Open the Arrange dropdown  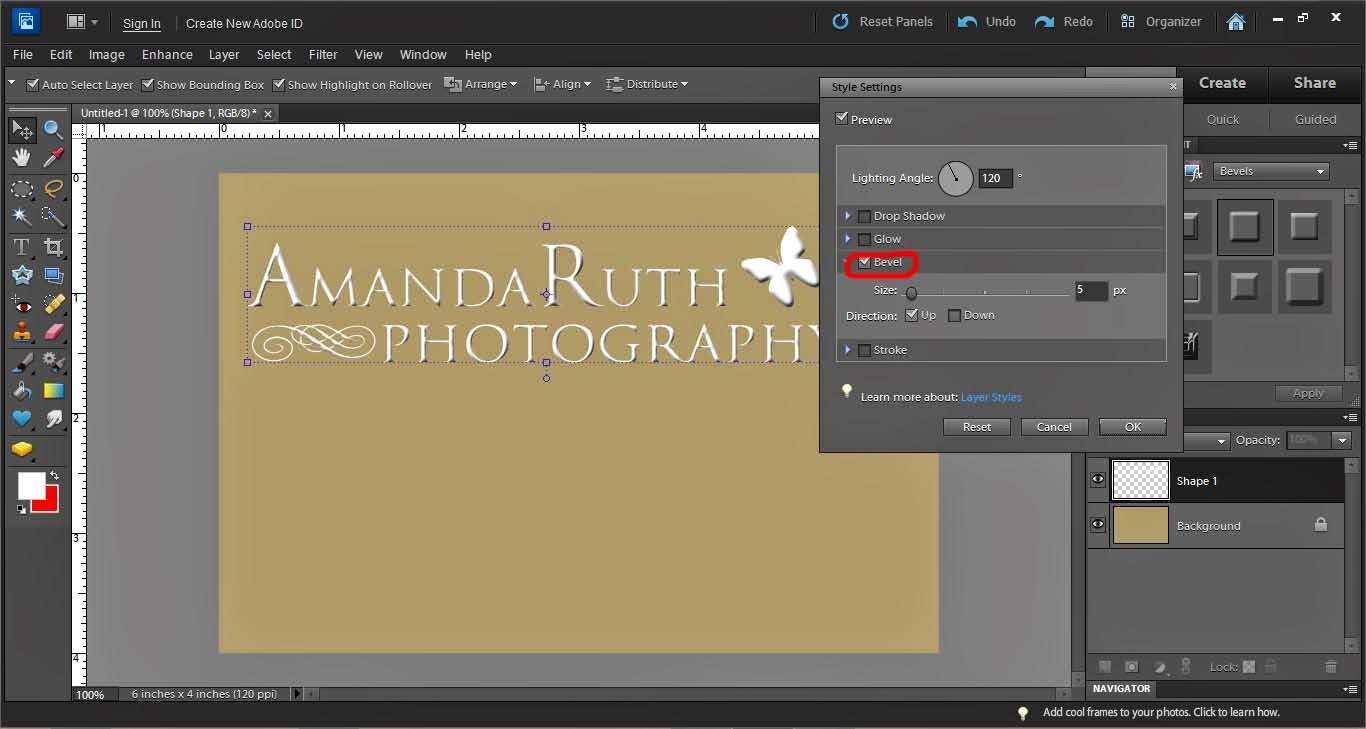pyautogui.click(x=481, y=84)
